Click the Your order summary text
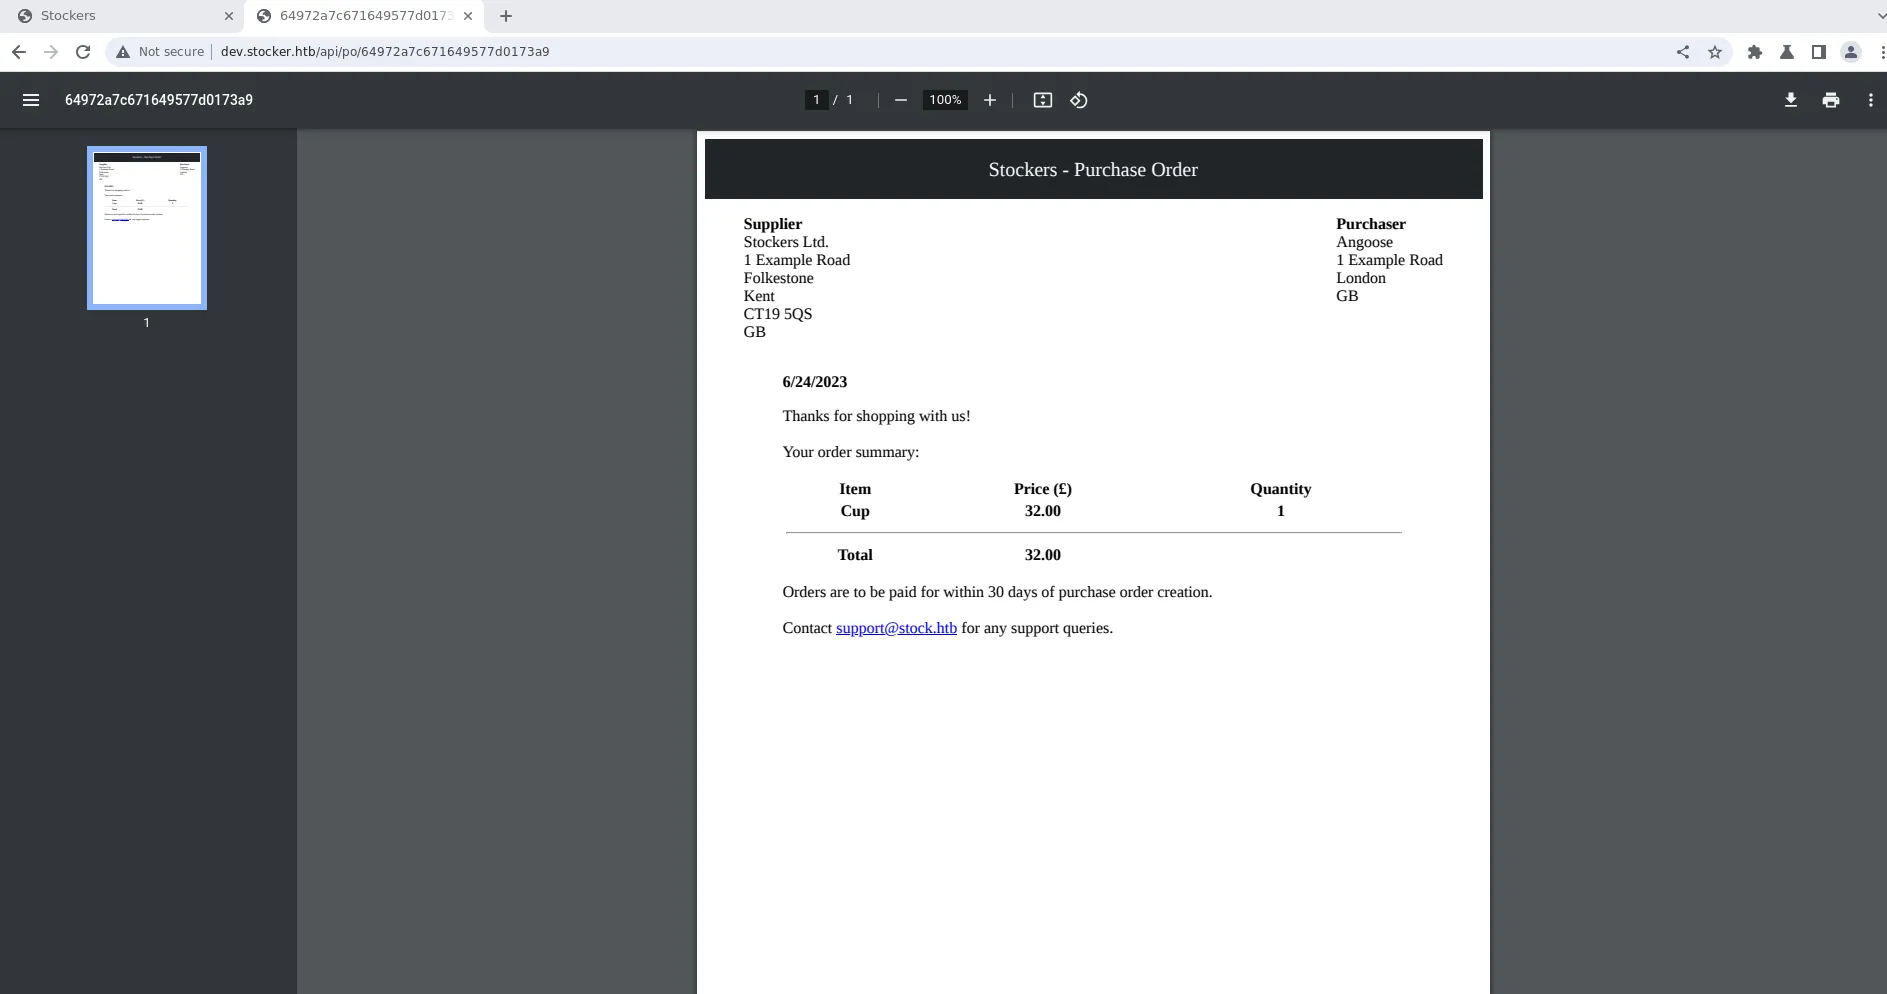 coord(850,452)
